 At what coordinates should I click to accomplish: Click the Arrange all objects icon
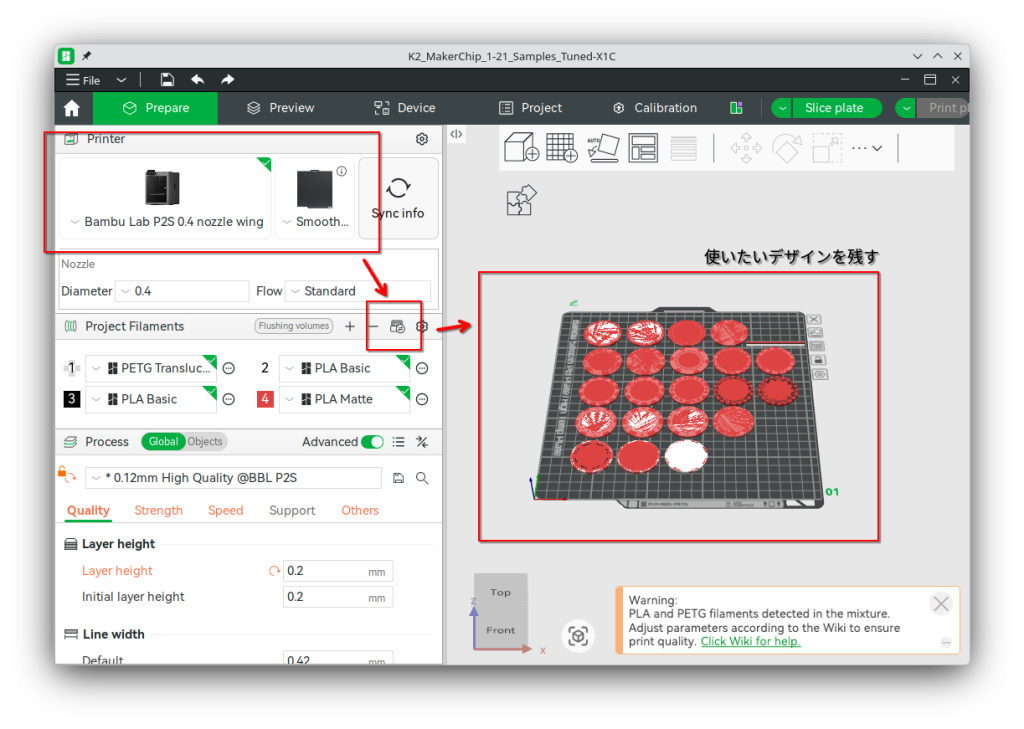pos(643,148)
